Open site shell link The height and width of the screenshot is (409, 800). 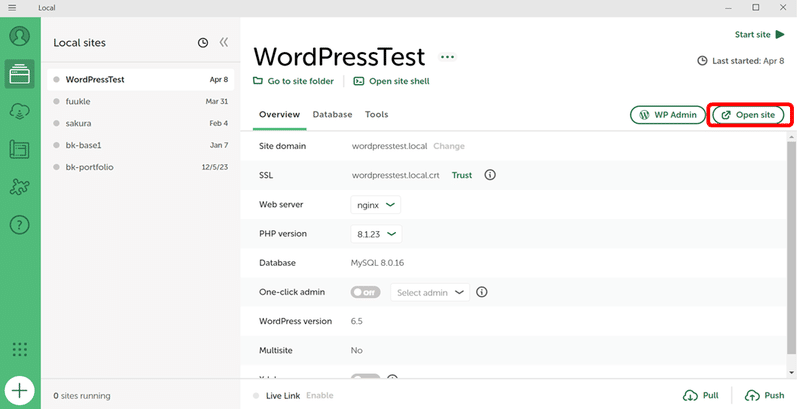[392, 81]
